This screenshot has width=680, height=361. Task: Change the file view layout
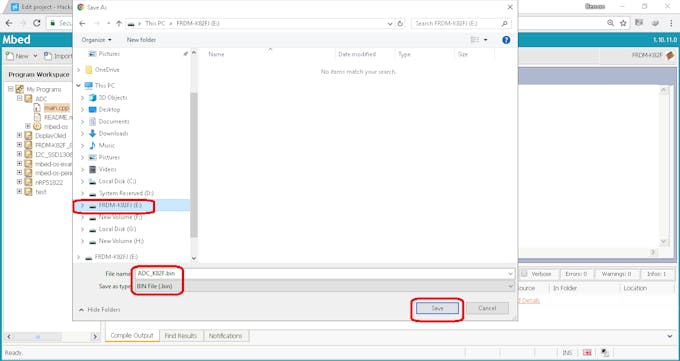[x=479, y=40]
